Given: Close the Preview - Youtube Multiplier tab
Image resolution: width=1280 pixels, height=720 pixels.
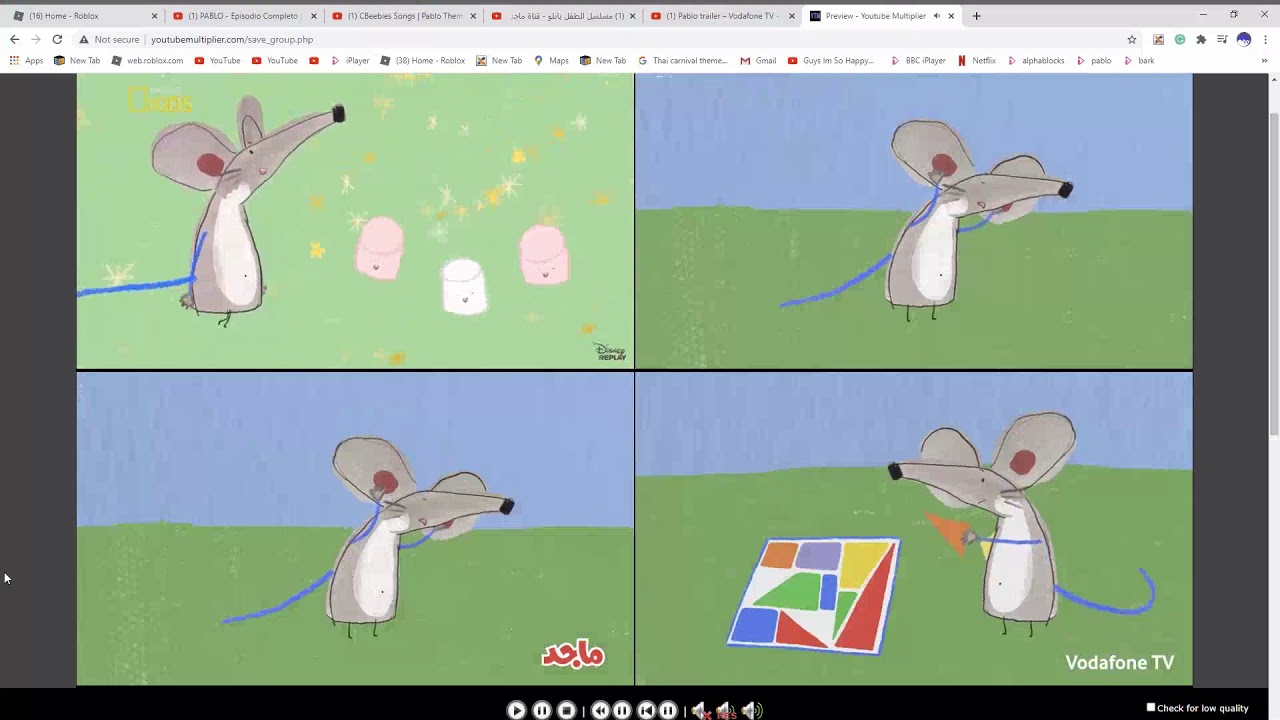Looking at the screenshot, I should [951, 16].
